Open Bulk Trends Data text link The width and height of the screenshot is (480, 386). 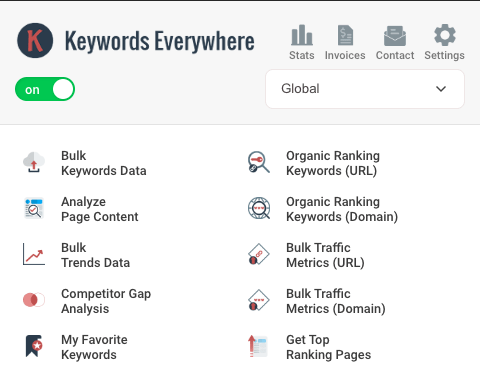(95, 255)
